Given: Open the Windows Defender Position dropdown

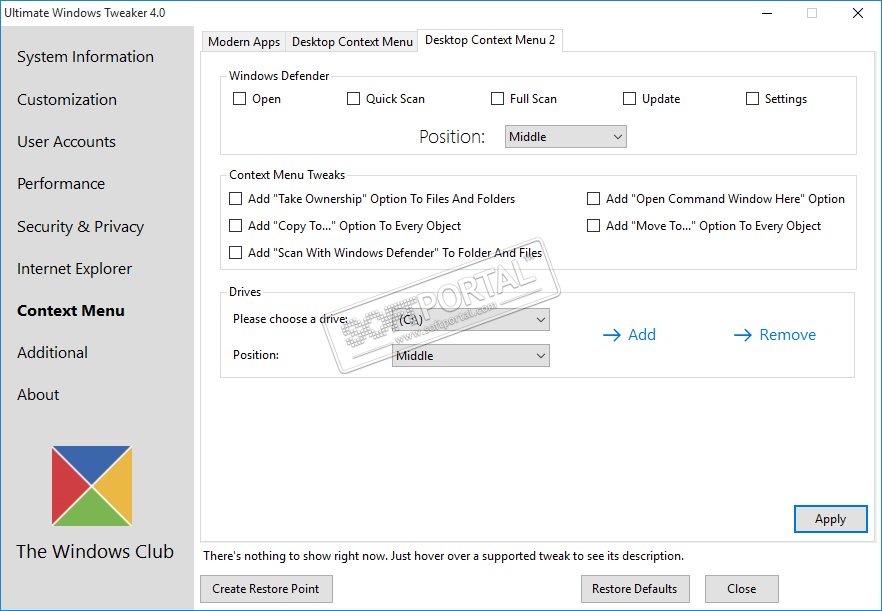Looking at the screenshot, I should coord(566,137).
